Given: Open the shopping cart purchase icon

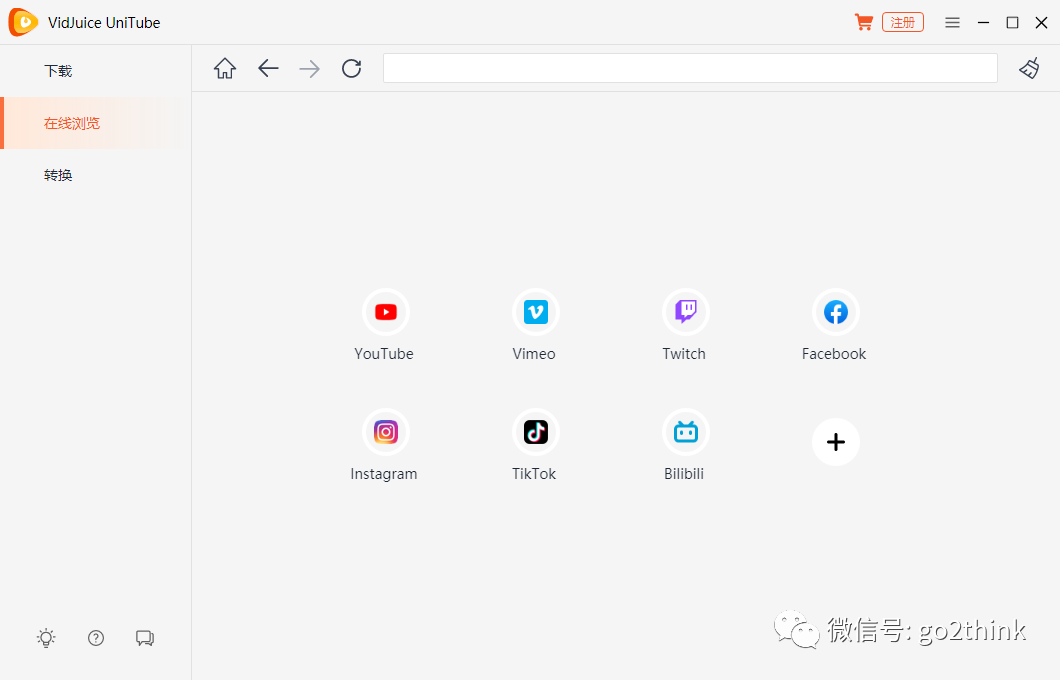Looking at the screenshot, I should [x=863, y=22].
